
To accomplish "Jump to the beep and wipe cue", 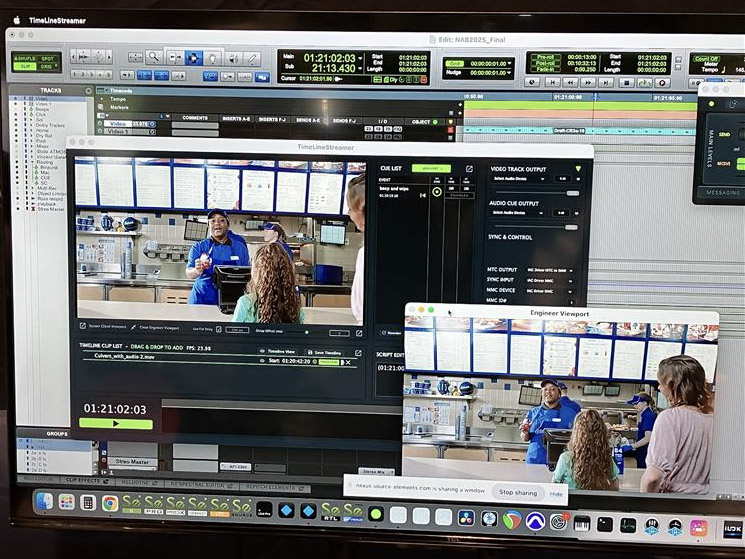I will pos(422,195).
